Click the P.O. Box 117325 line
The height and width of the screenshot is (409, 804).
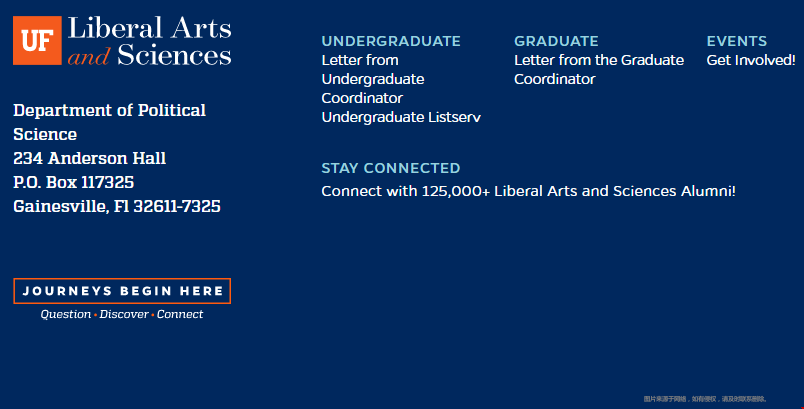tap(74, 182)
